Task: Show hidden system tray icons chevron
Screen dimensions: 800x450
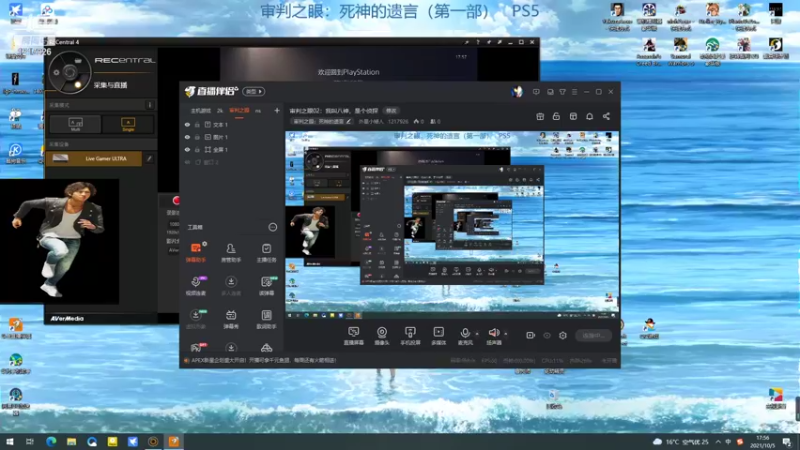Action: point(718,442)
